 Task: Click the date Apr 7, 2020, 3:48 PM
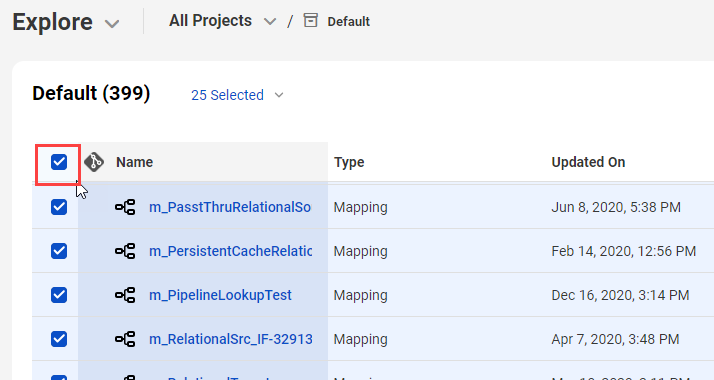[x=616, y=339]
